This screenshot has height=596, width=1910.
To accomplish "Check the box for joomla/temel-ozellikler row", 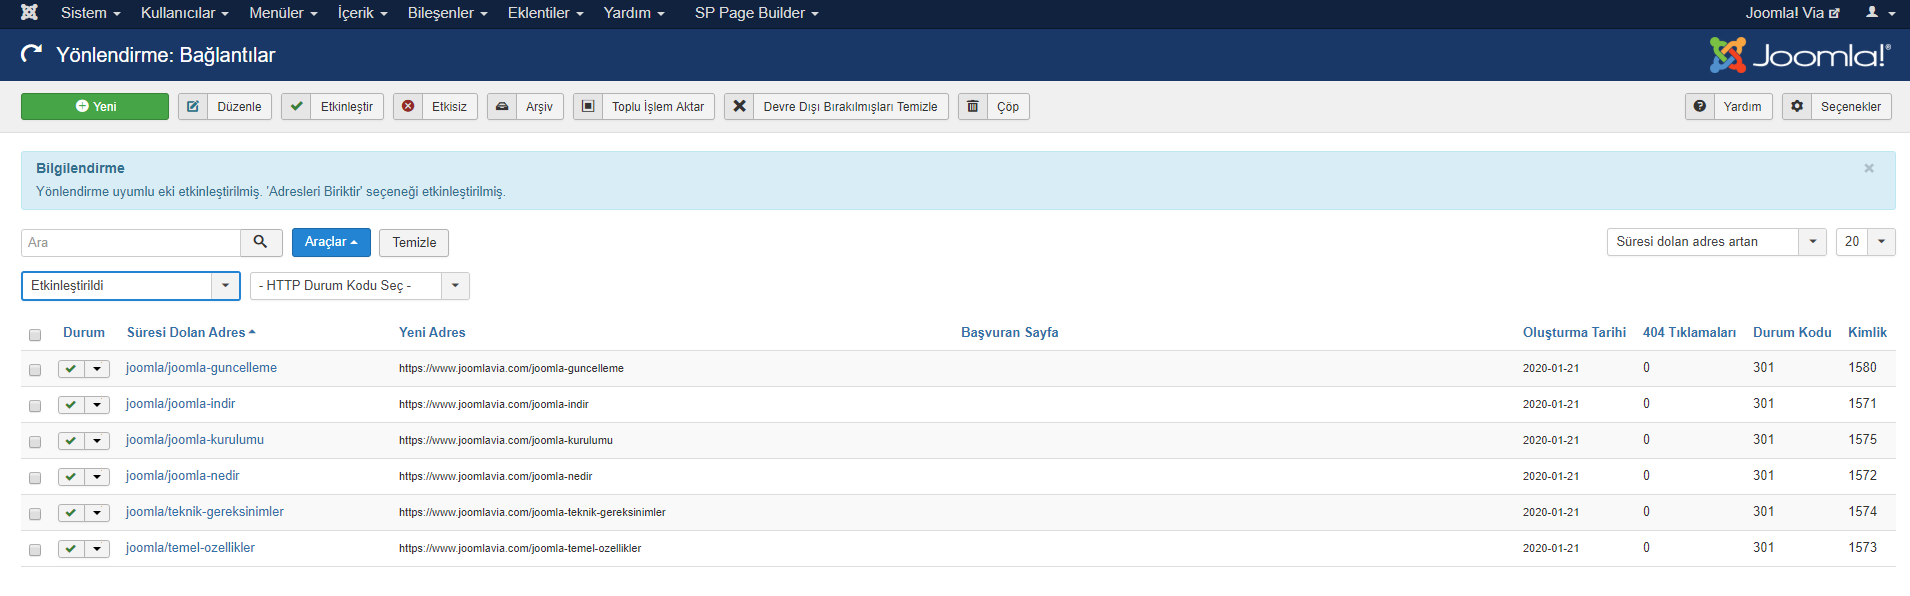I will point(35,550).
